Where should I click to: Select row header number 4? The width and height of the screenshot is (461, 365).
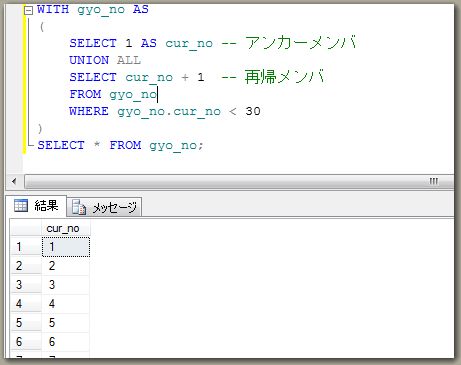tap(26, 304)
